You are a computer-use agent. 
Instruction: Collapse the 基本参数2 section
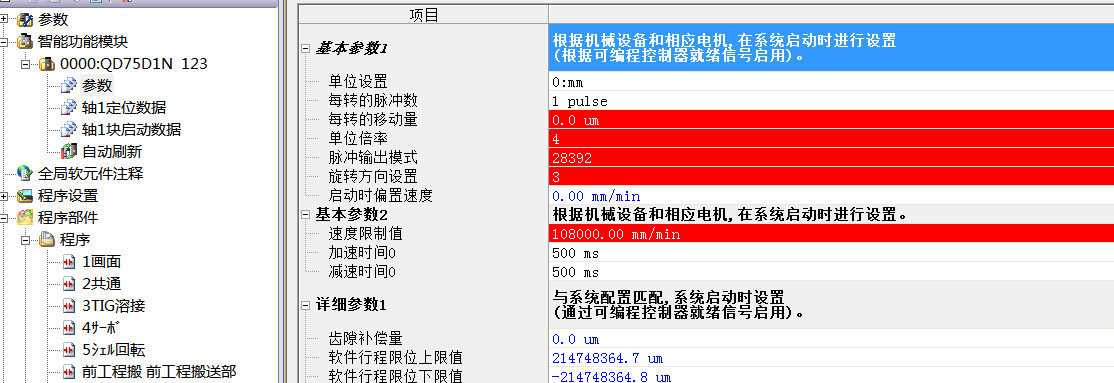coord(305,214)
